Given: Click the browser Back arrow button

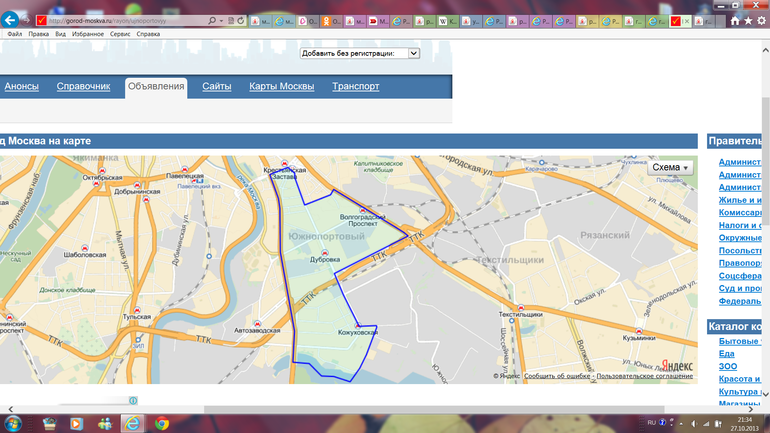Looking at the screenshot, I should click(11, 19).
